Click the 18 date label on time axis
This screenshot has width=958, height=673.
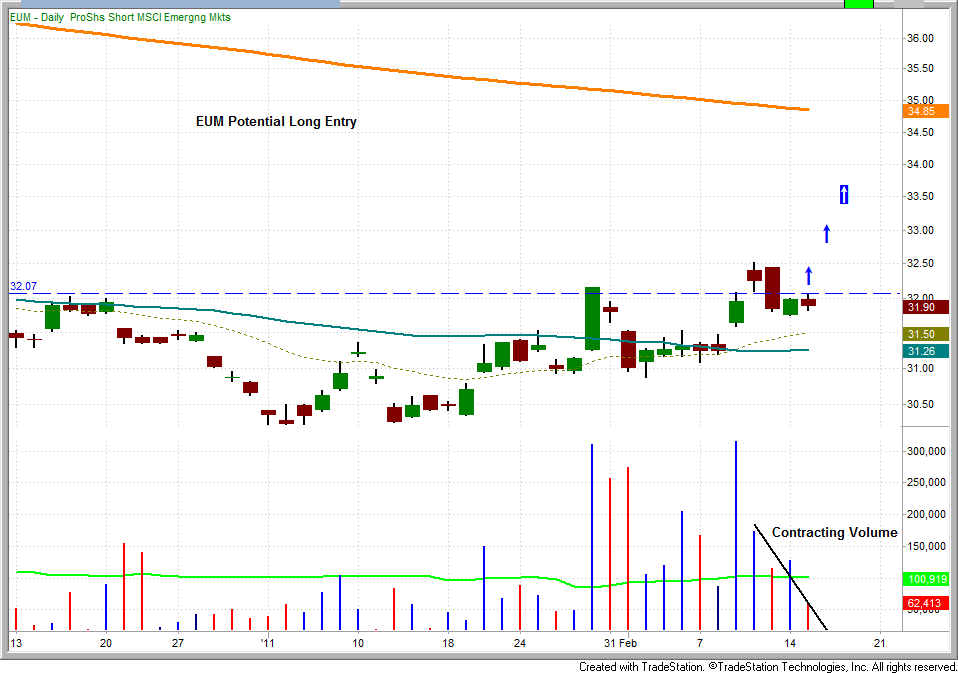pos(448,643)
